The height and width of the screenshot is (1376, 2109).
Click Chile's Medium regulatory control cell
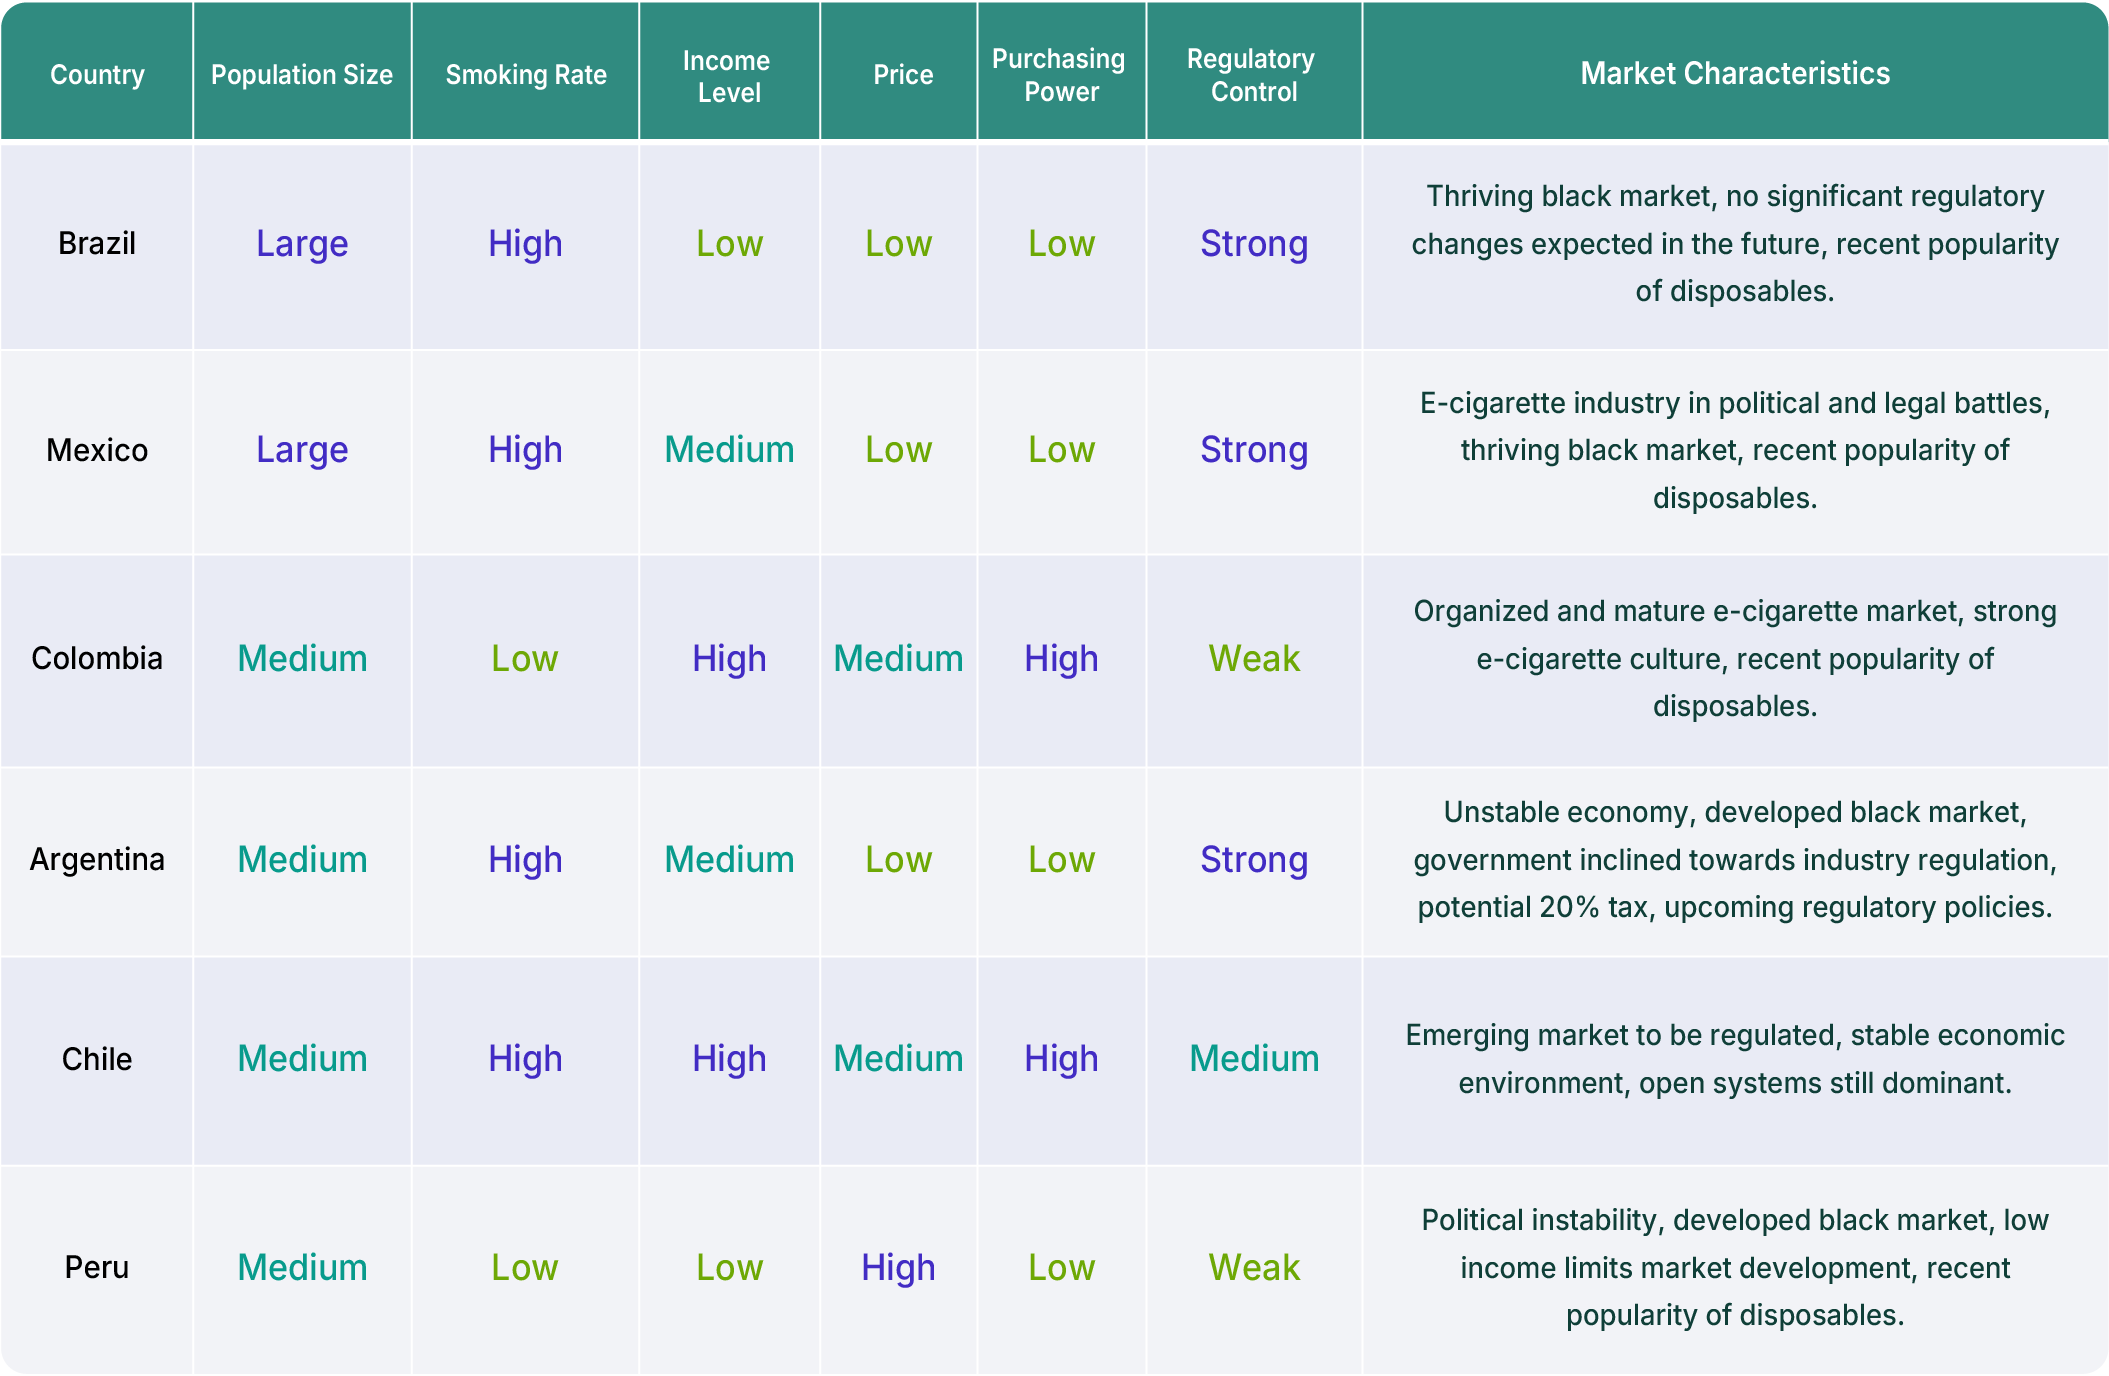1254,1059
